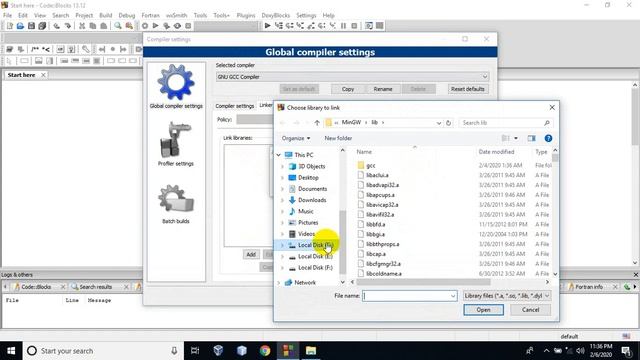Image resolution: width=640 pixels, height=360 pixels.
Task: Click the Abort build toolbar icon
Action: [x=188, y=26]
